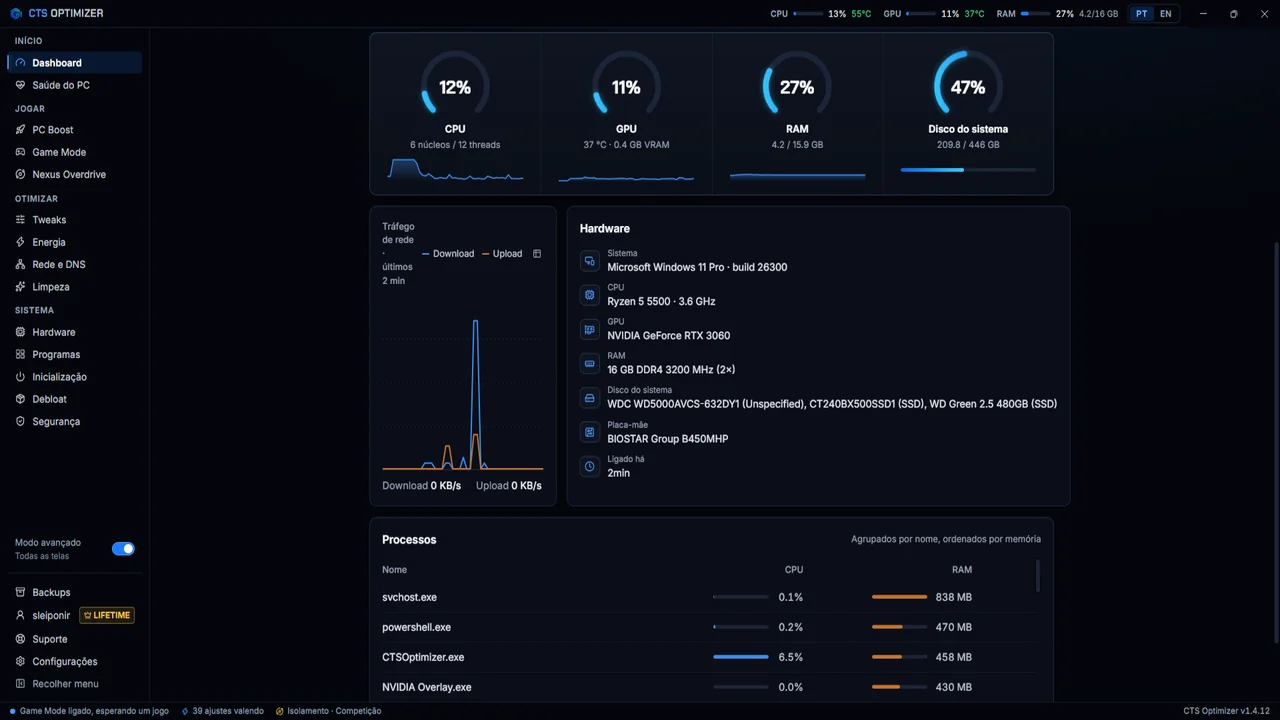Select the Nexus Overdrive sidebar icon
Screen dimensions: 1280x720
[x=21, y=174]
